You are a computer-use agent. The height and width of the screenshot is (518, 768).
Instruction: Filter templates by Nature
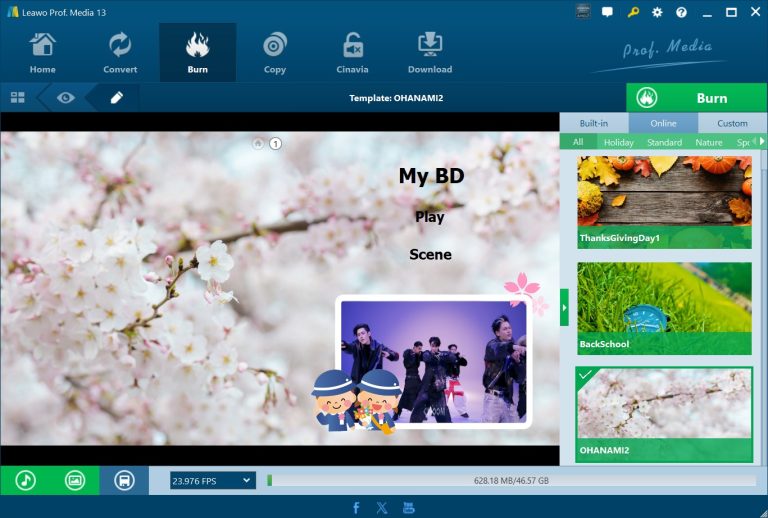click(x=709, y=142)
